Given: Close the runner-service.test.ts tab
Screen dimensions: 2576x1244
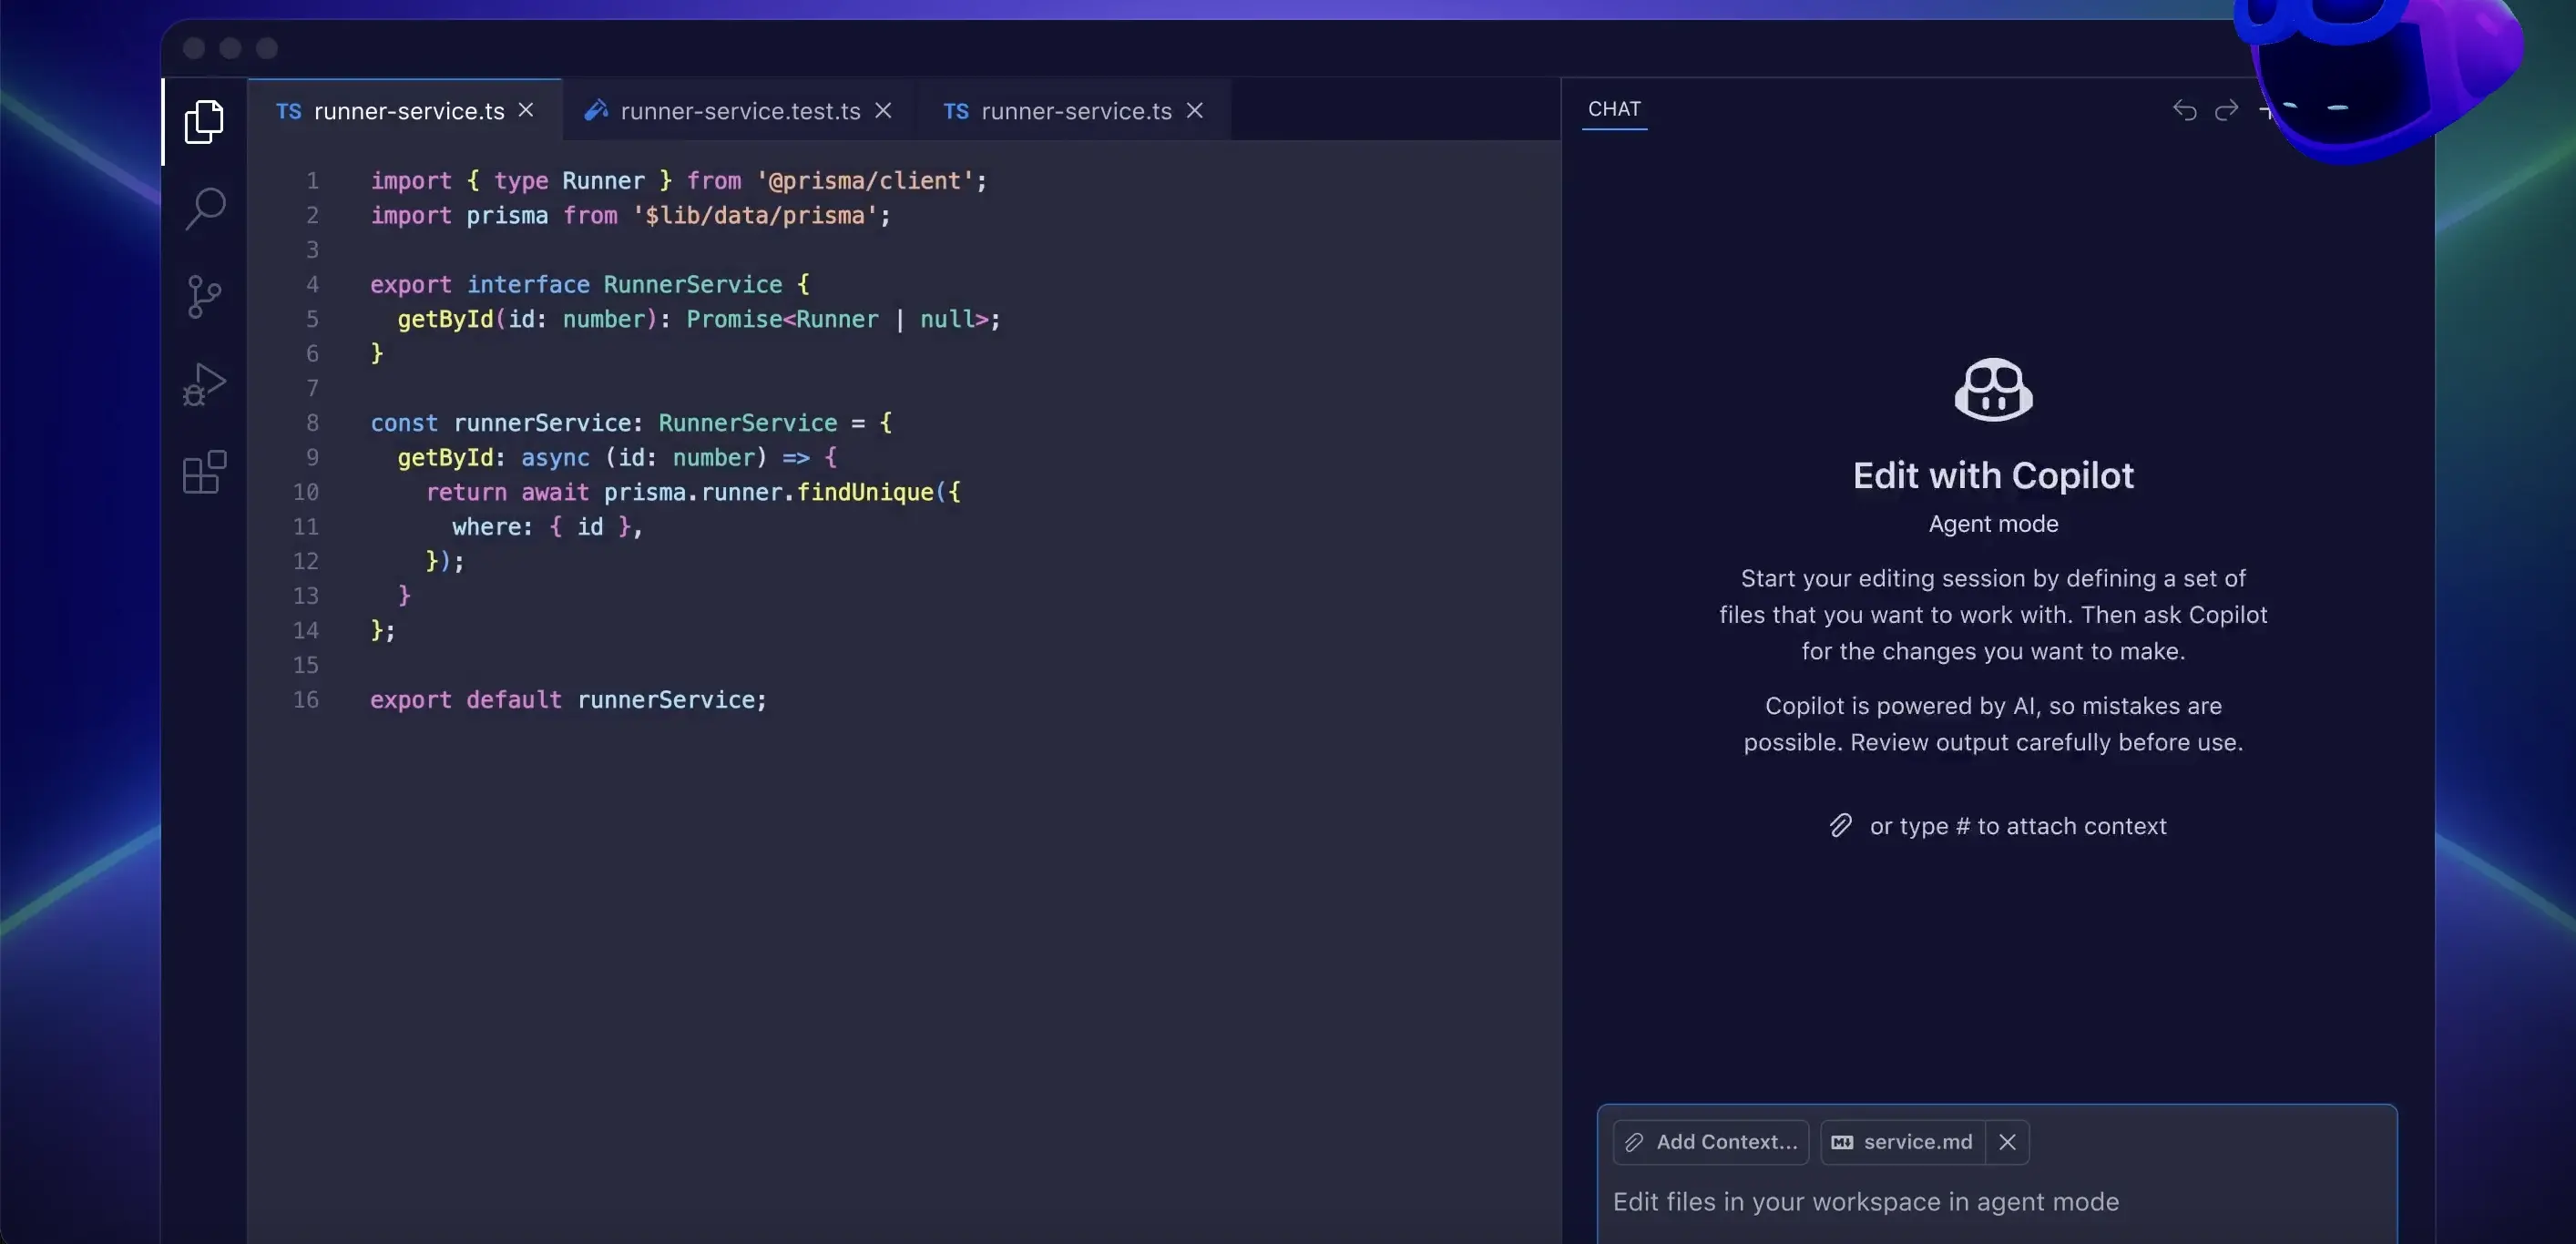Looking at the screenshot, I should click(883, 110).
